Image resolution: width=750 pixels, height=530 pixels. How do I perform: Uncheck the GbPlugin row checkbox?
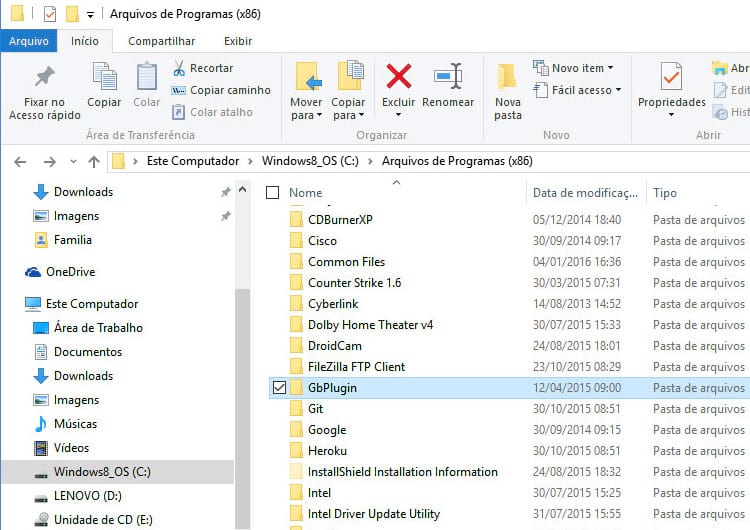point(279,387)
